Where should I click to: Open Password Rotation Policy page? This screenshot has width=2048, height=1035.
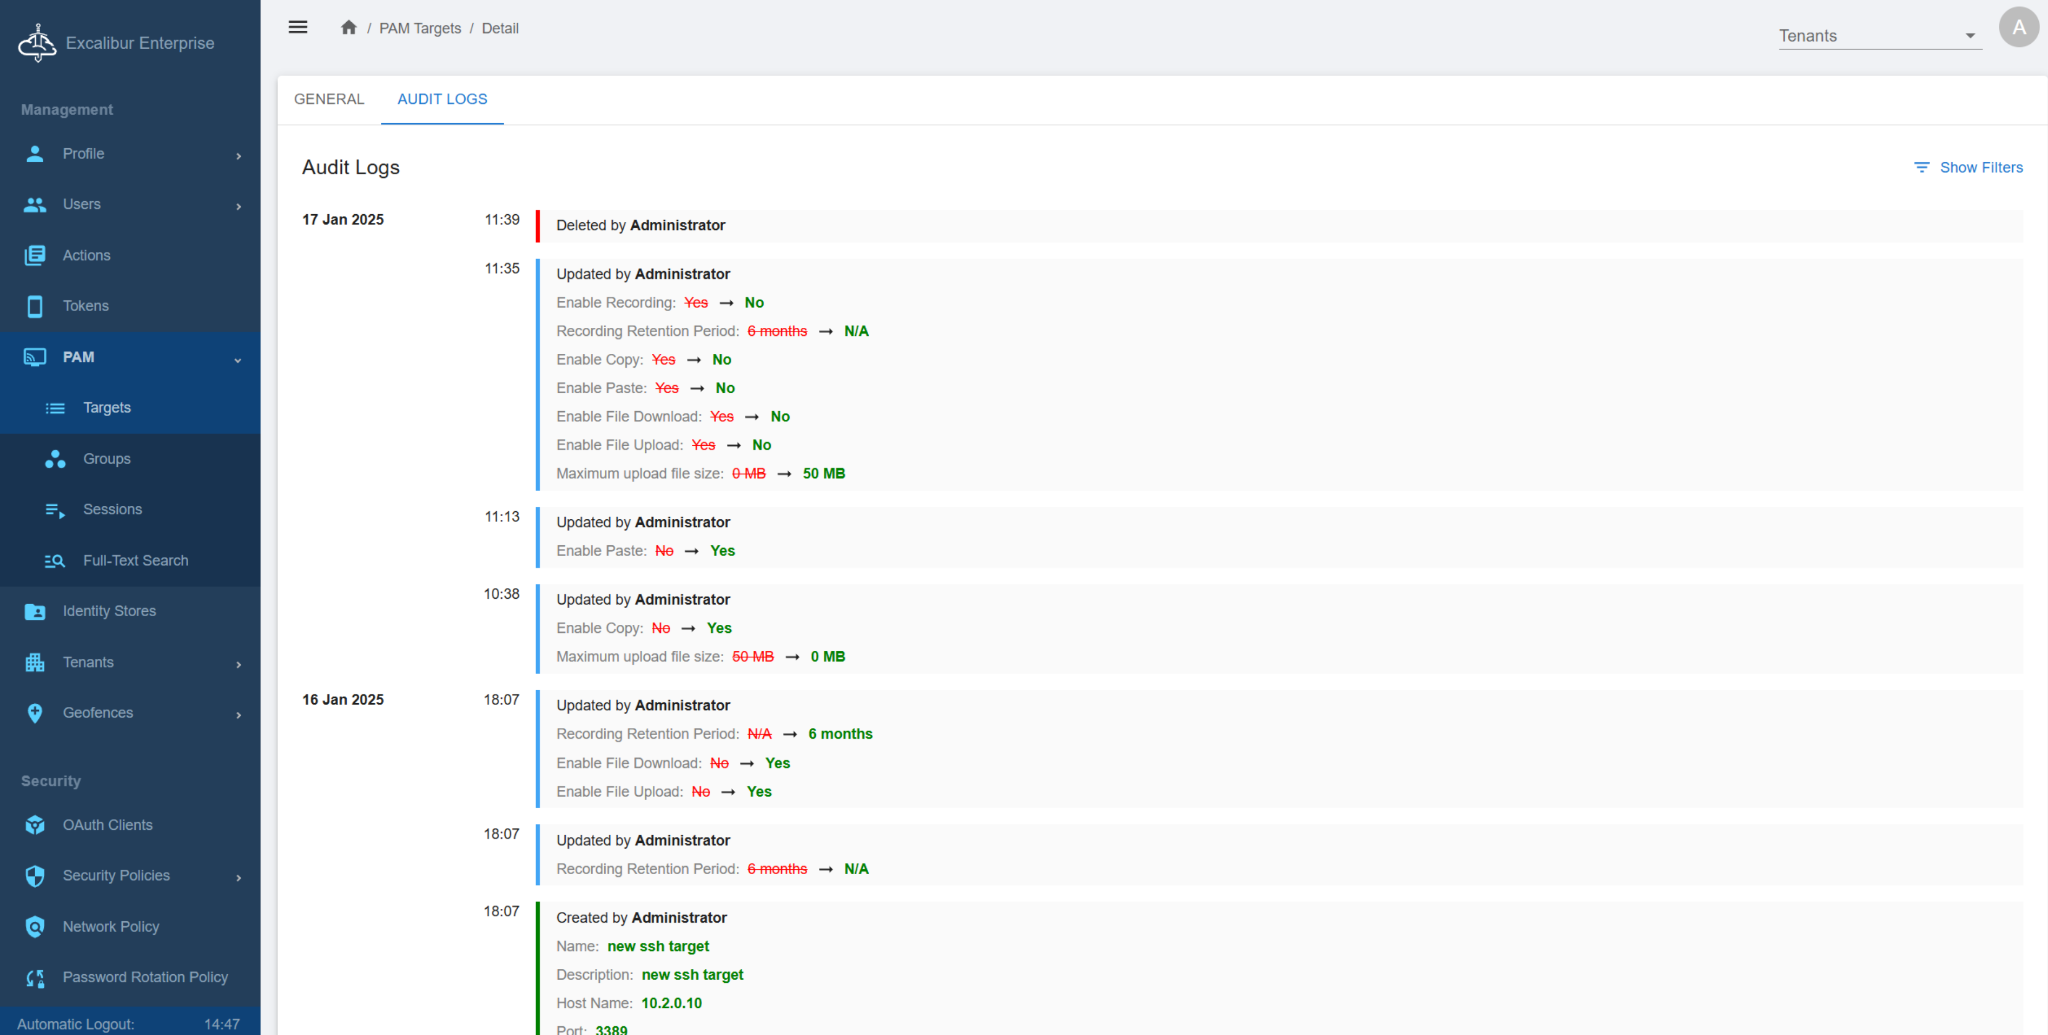pos(130,978)
